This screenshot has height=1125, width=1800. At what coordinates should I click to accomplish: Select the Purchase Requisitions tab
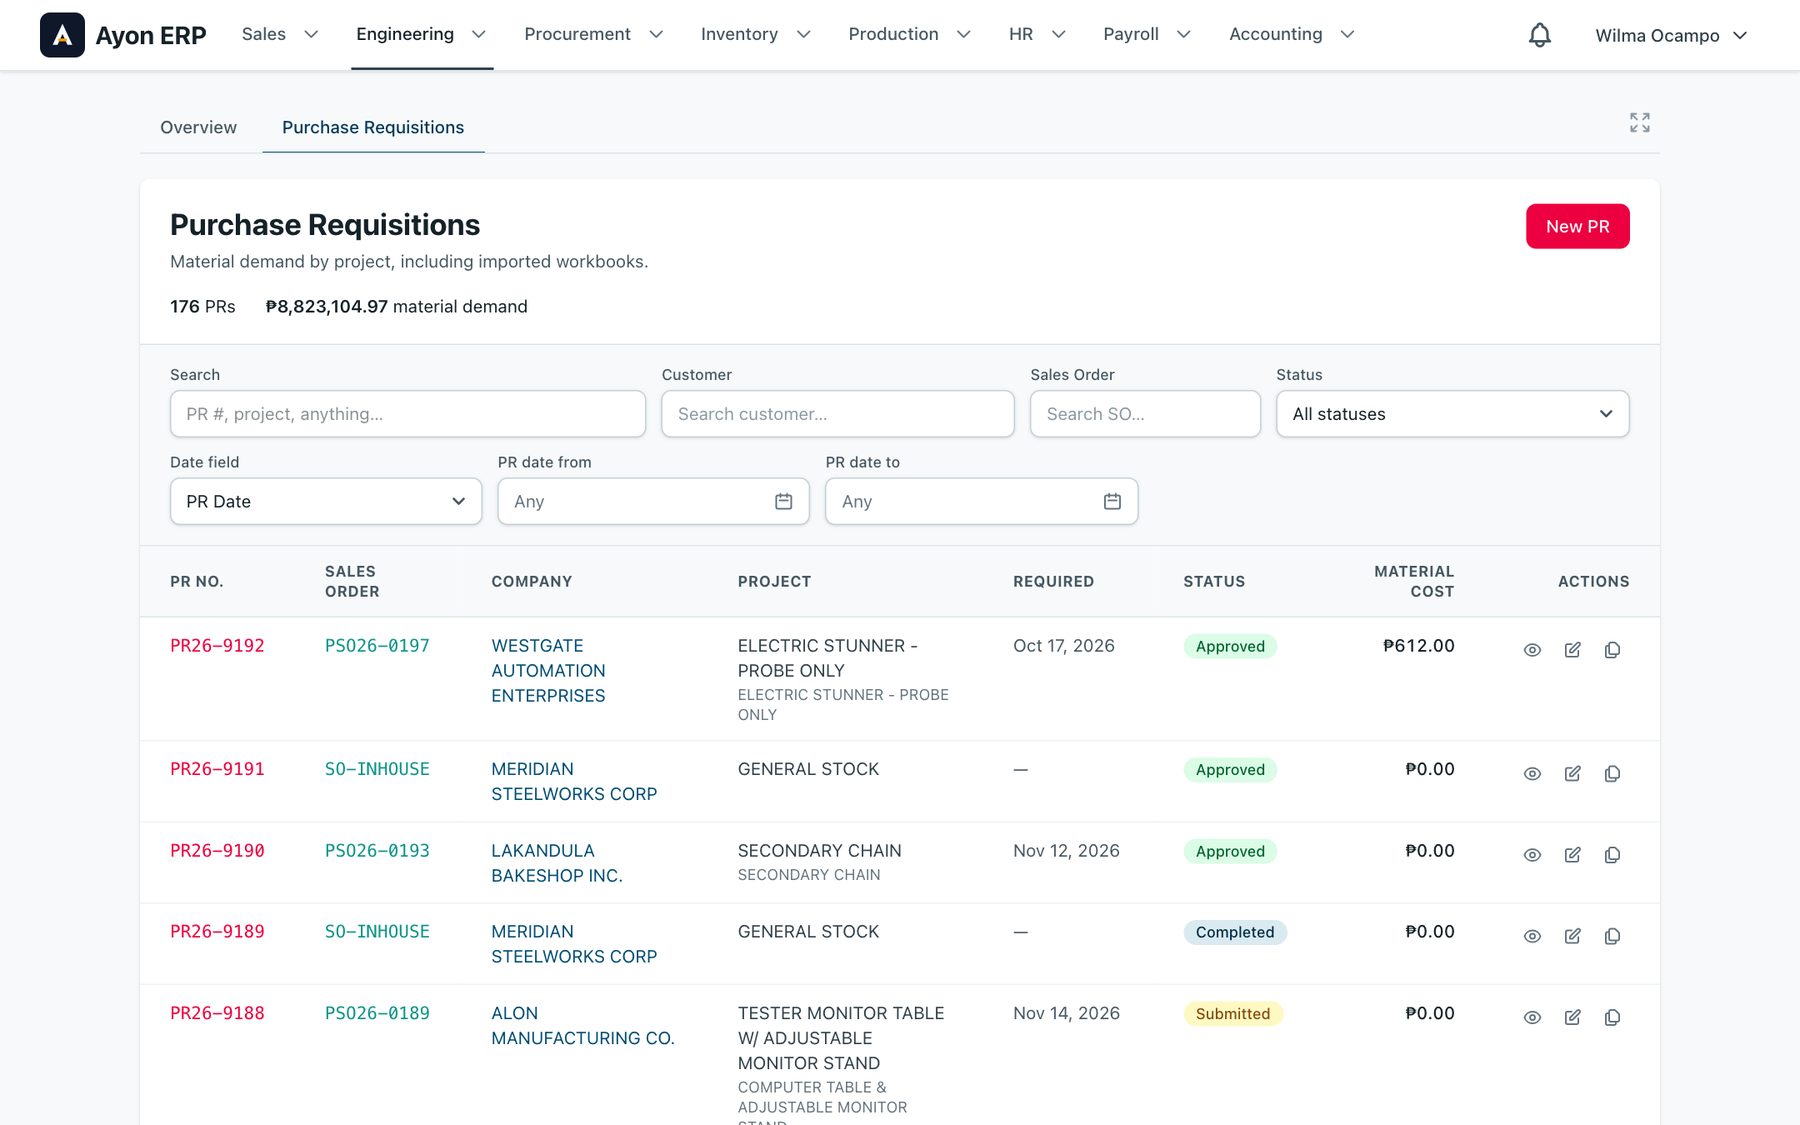373,127
